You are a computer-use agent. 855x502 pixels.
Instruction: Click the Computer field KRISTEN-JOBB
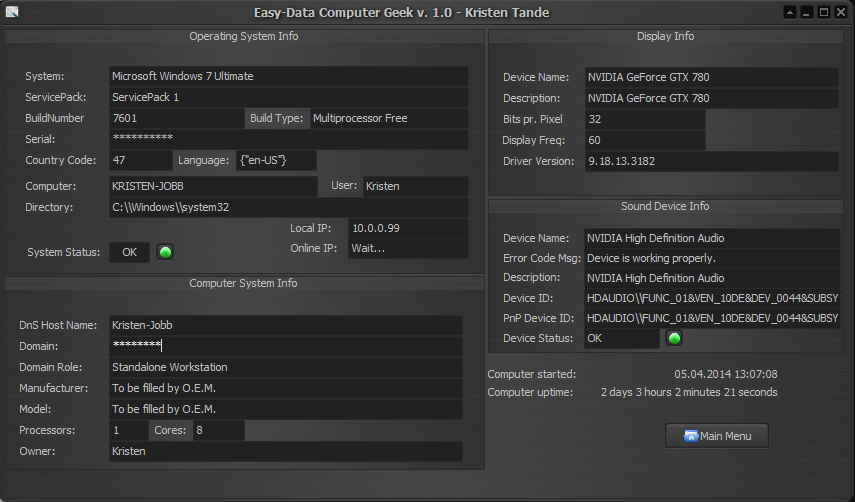(213, 186)
